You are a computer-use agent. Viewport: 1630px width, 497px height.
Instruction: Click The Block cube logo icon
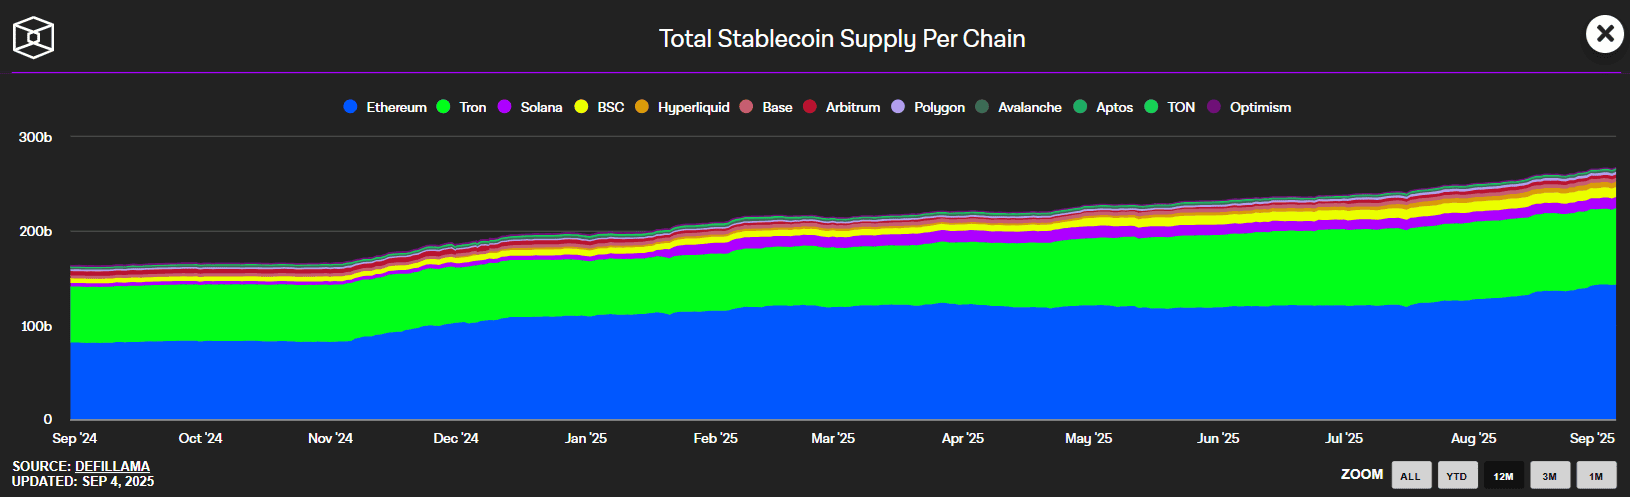[x=33, y=38]
